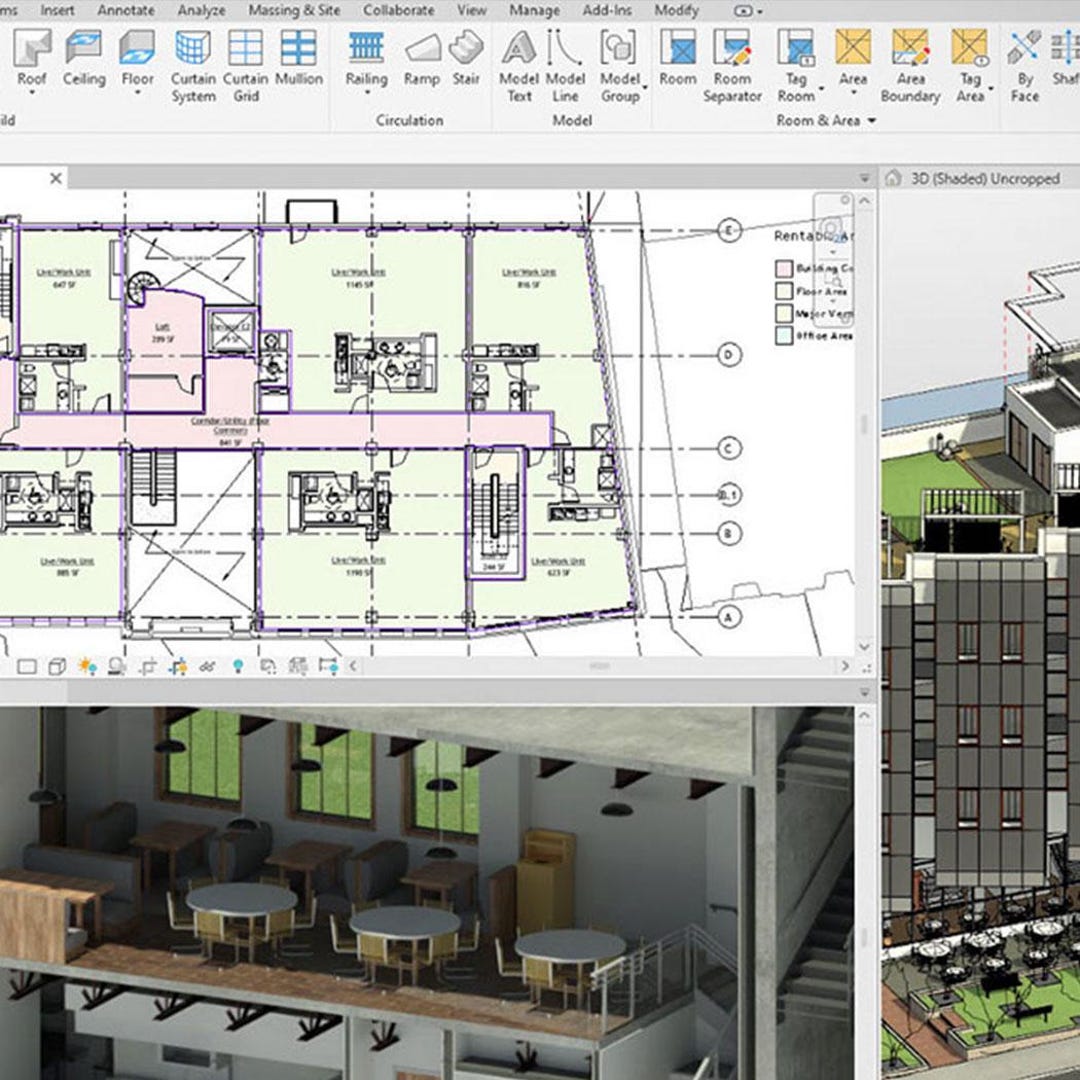Choose the Curtain Grid tool
Viewport: 1080px width, 1080px height.
[x=246, y=66]
